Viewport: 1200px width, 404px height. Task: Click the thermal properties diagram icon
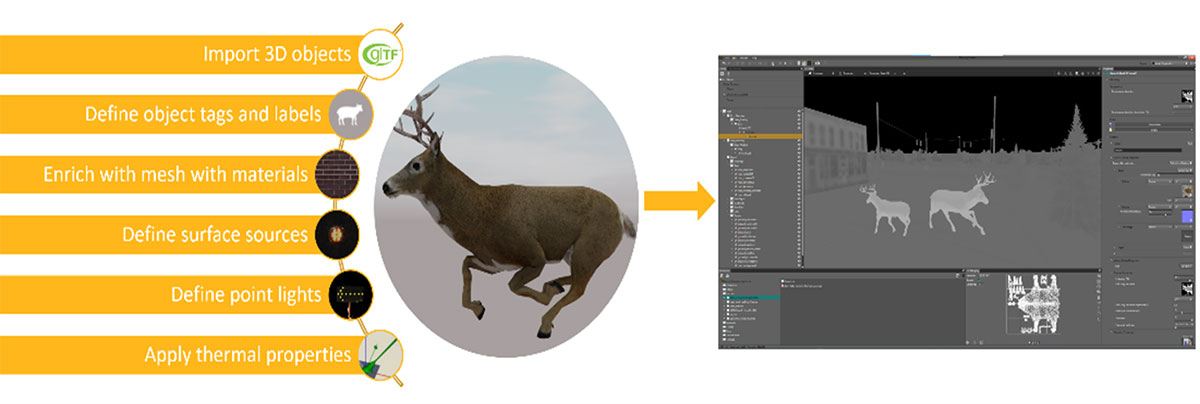coord(379,355)
